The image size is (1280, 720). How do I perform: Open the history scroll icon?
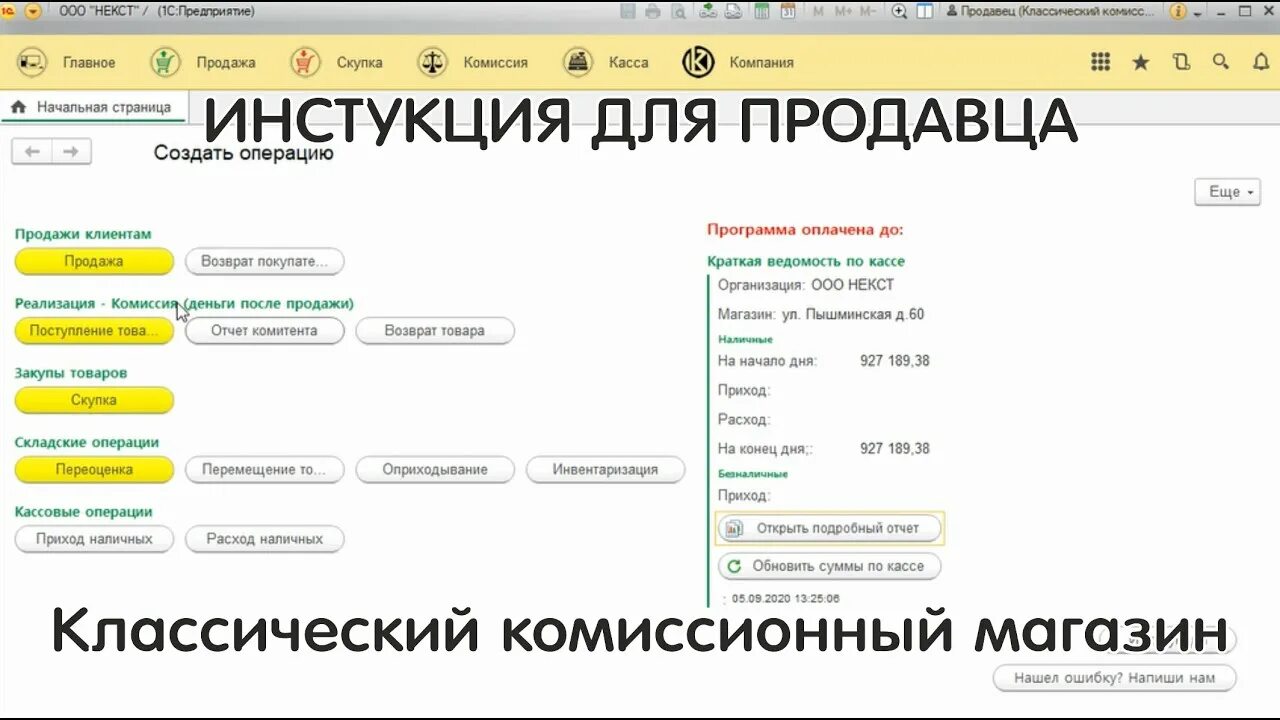pyautogui.click(x=1181, y=62)
